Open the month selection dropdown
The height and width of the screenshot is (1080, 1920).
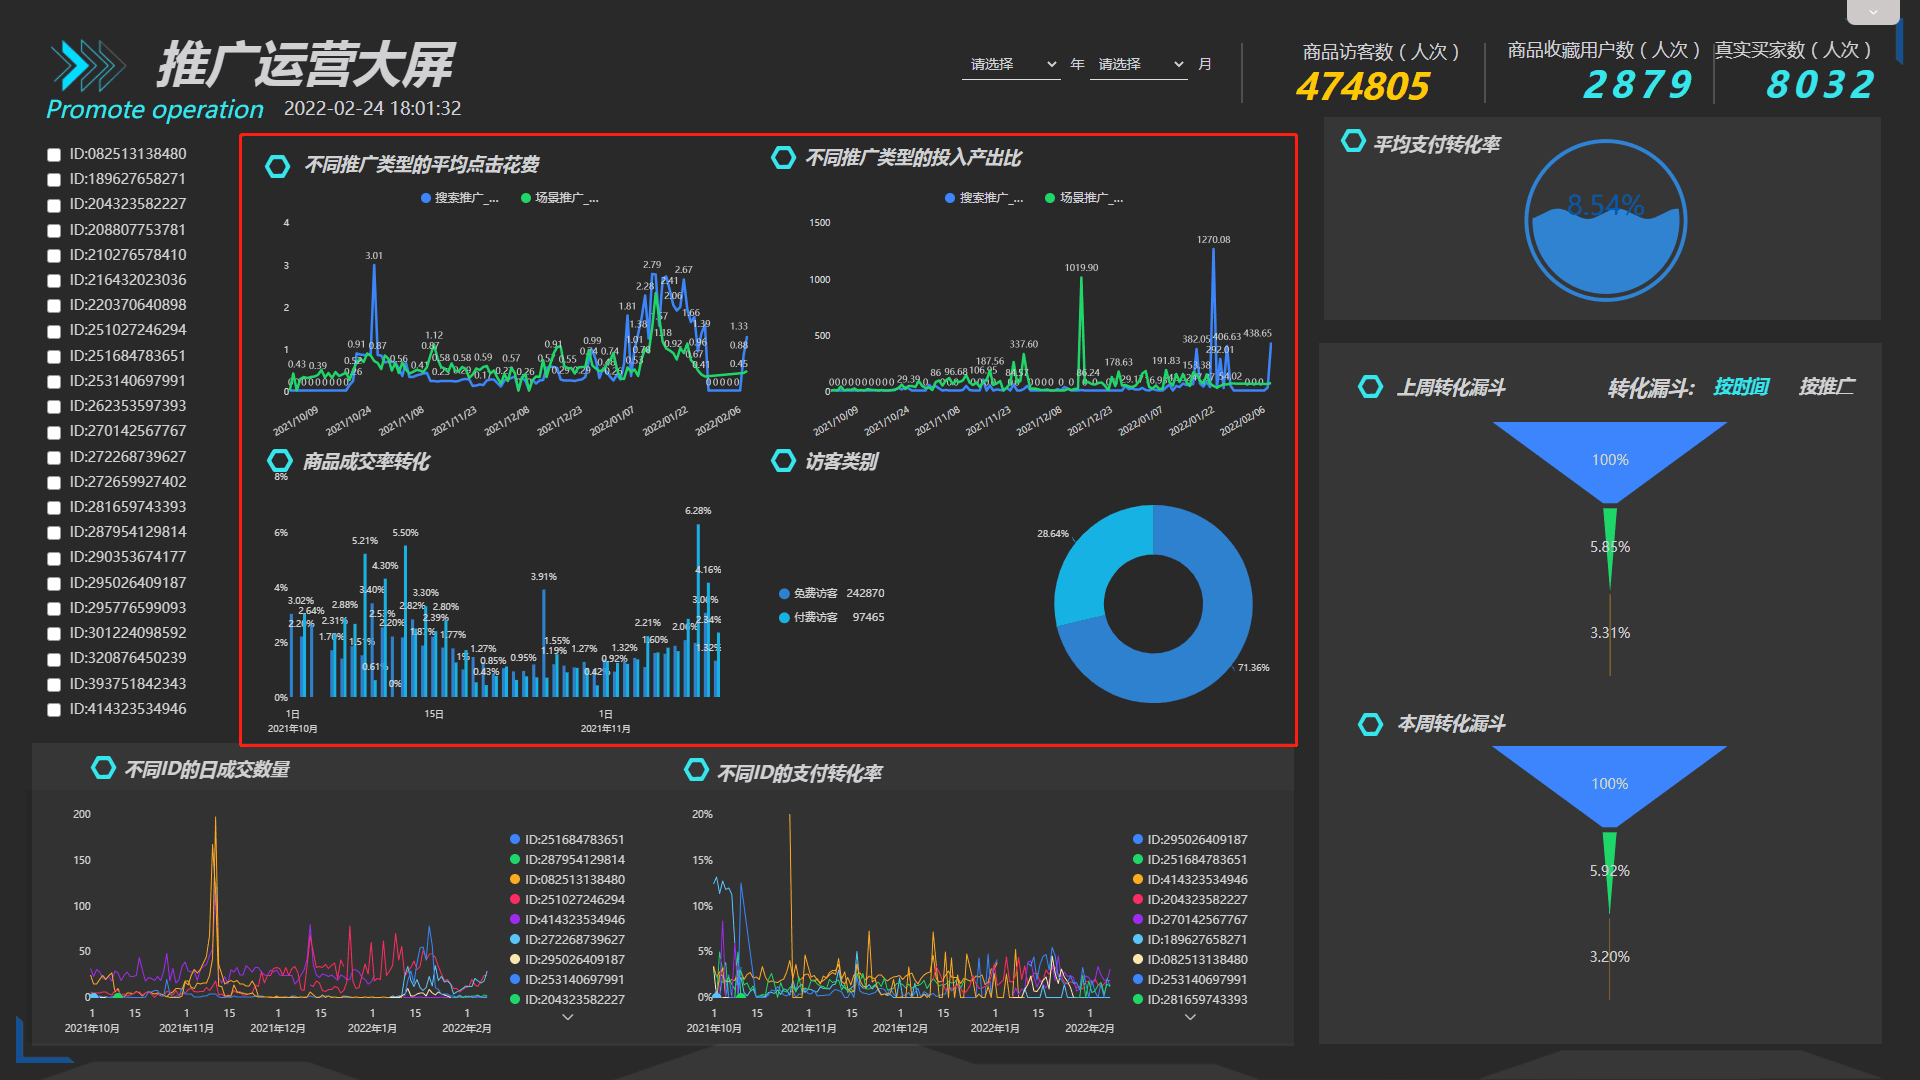coord(1139,64)
